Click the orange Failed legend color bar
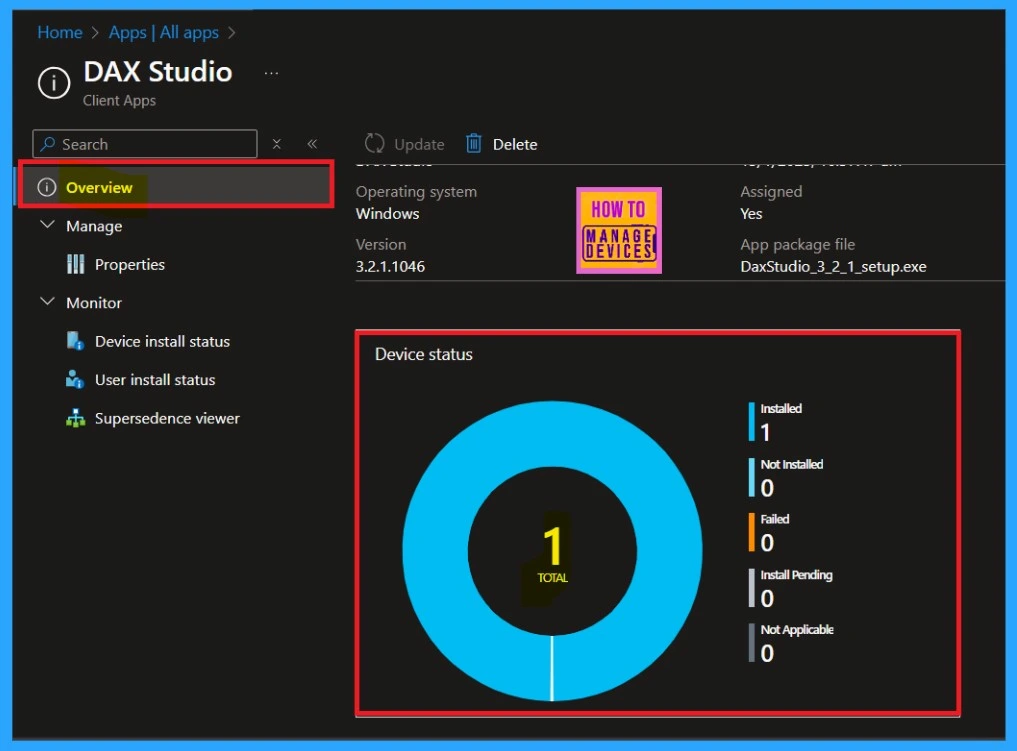The height and width of the screenshot is (751, 1017). 751,532
